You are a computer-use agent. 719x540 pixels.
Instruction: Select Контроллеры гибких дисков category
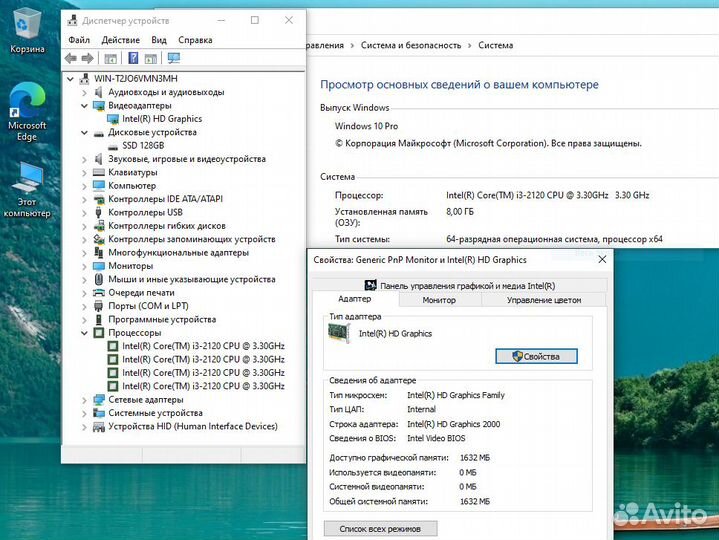(167, 226)
